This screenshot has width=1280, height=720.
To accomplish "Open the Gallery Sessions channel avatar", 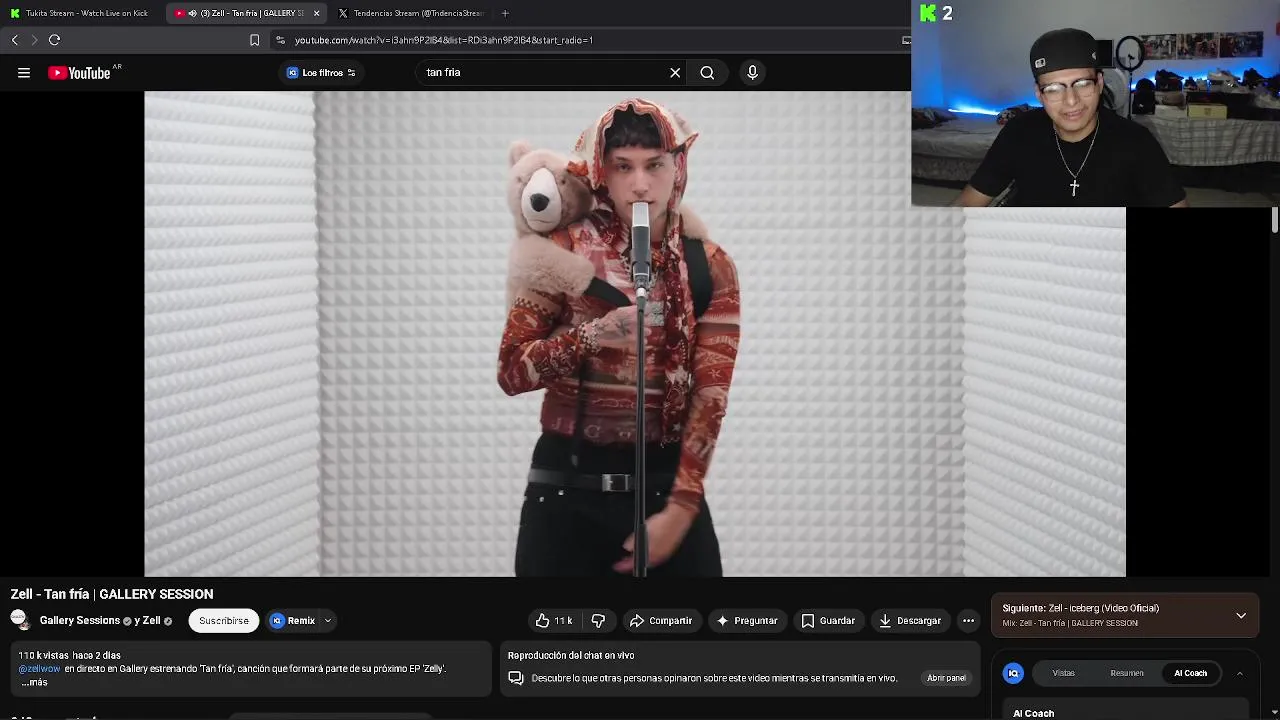I will tap(19, 620).
